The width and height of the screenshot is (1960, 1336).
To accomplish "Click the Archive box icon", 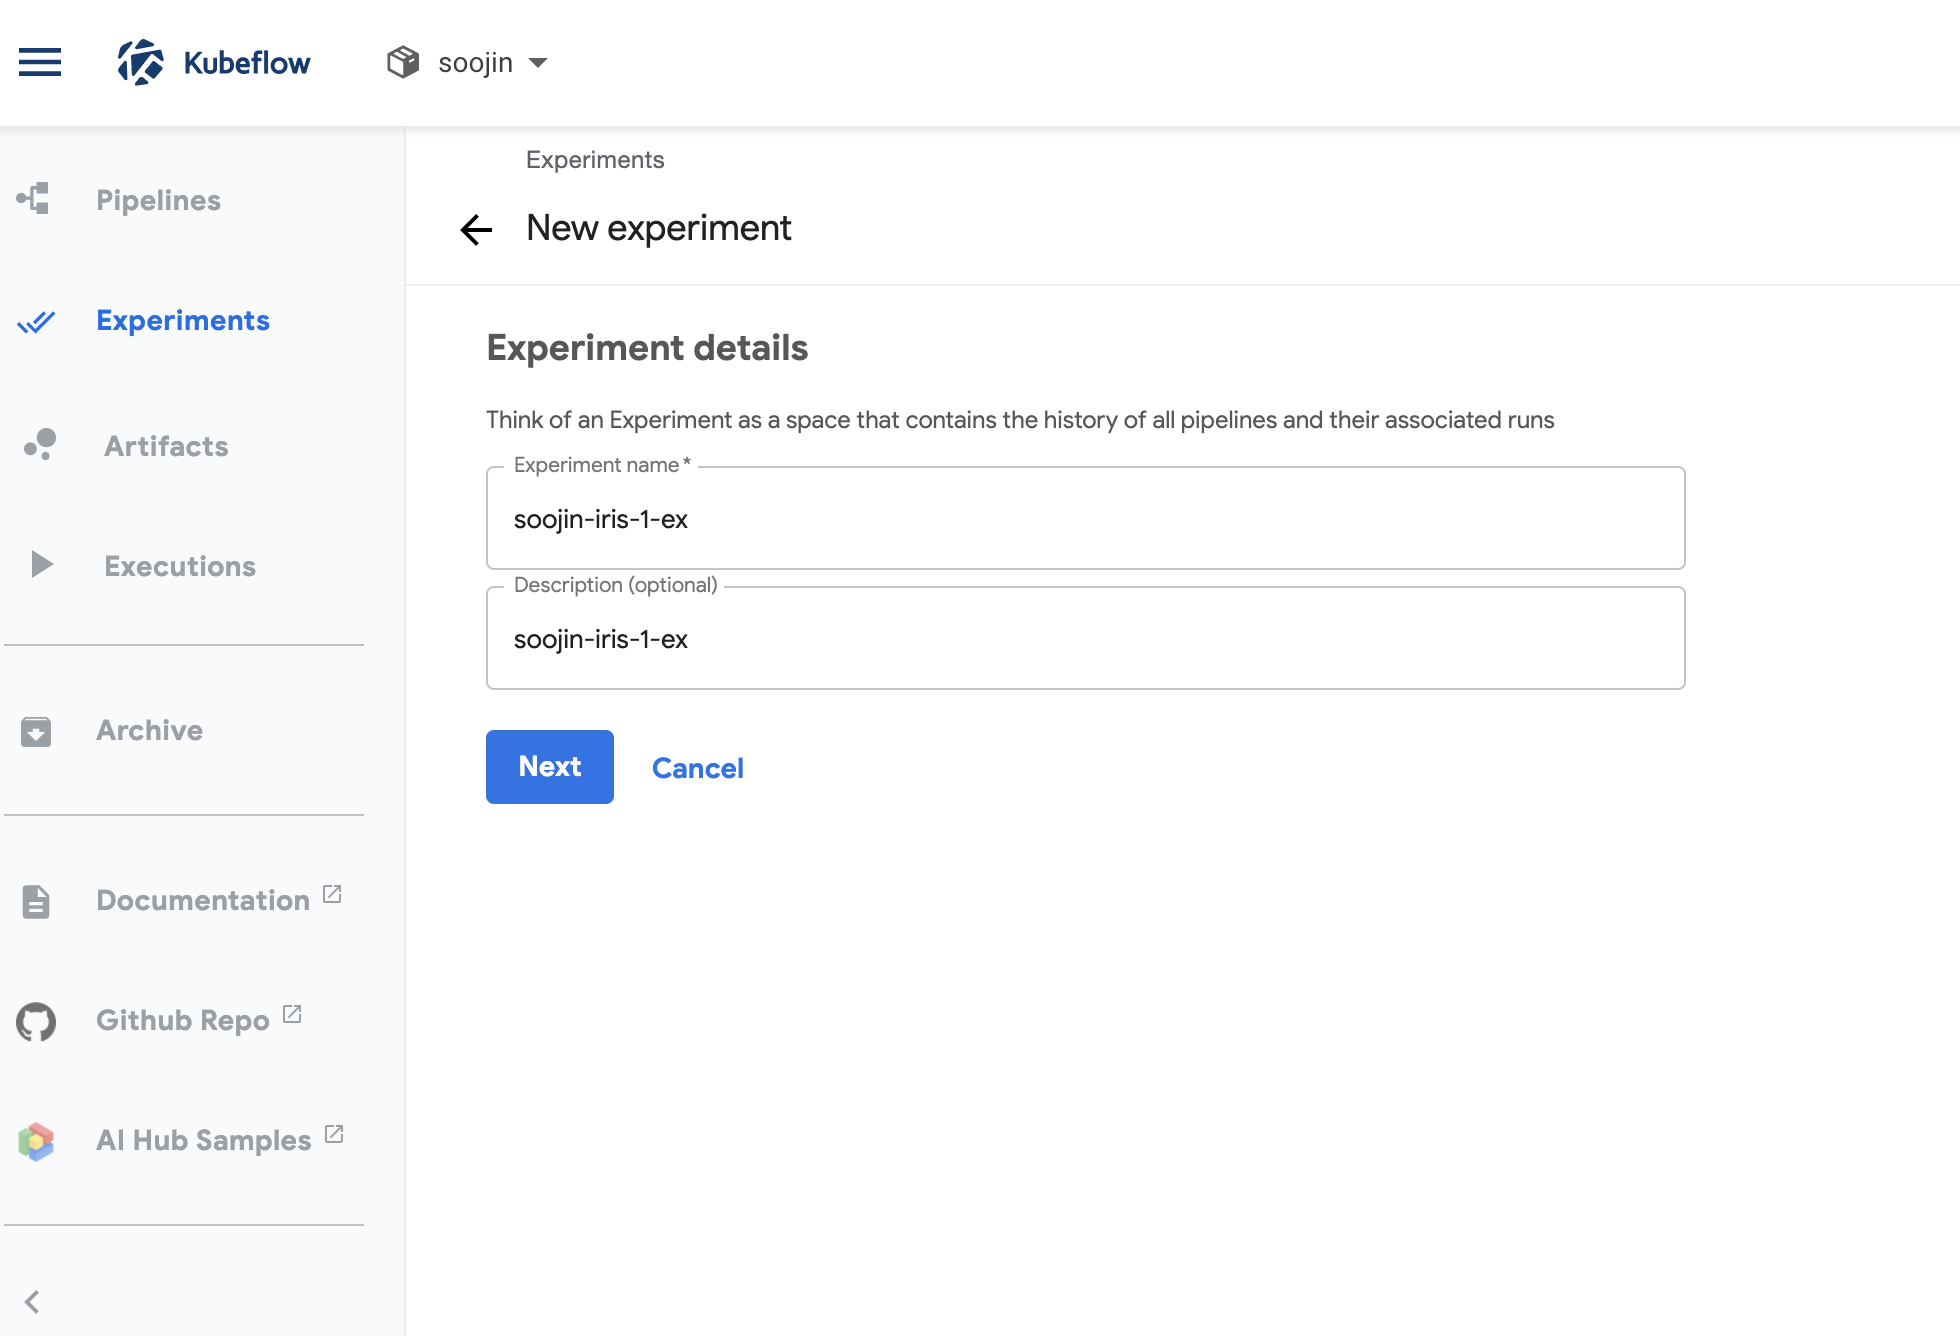I will click(x=36, y=731).
